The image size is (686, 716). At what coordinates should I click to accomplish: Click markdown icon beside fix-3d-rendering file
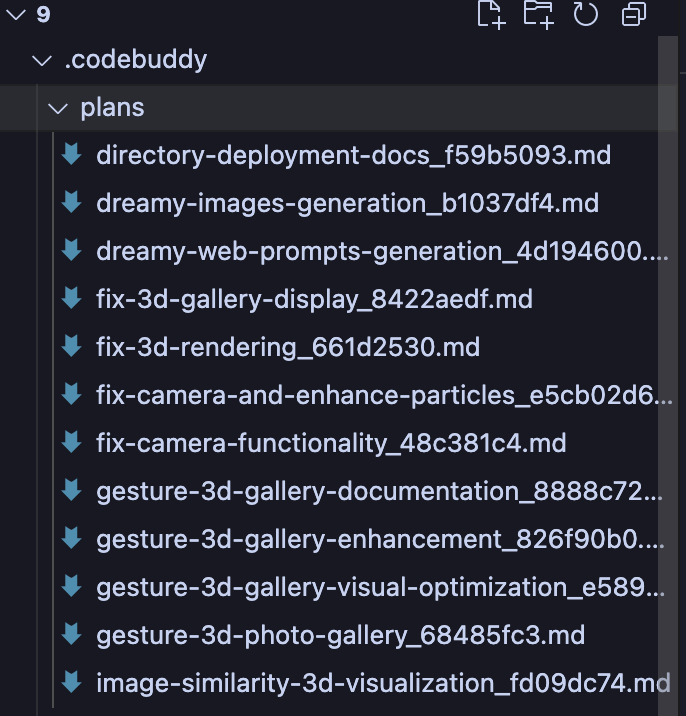click(x=71, y=347)
